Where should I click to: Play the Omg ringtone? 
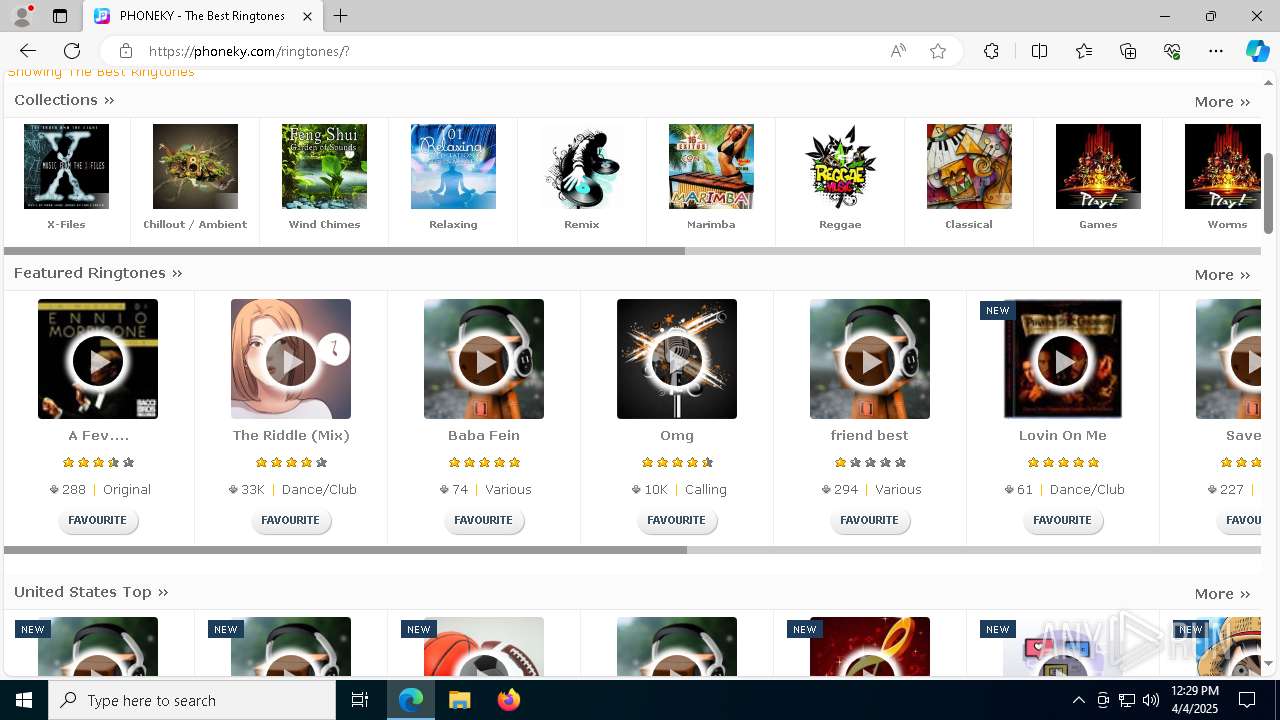[677, 359]
